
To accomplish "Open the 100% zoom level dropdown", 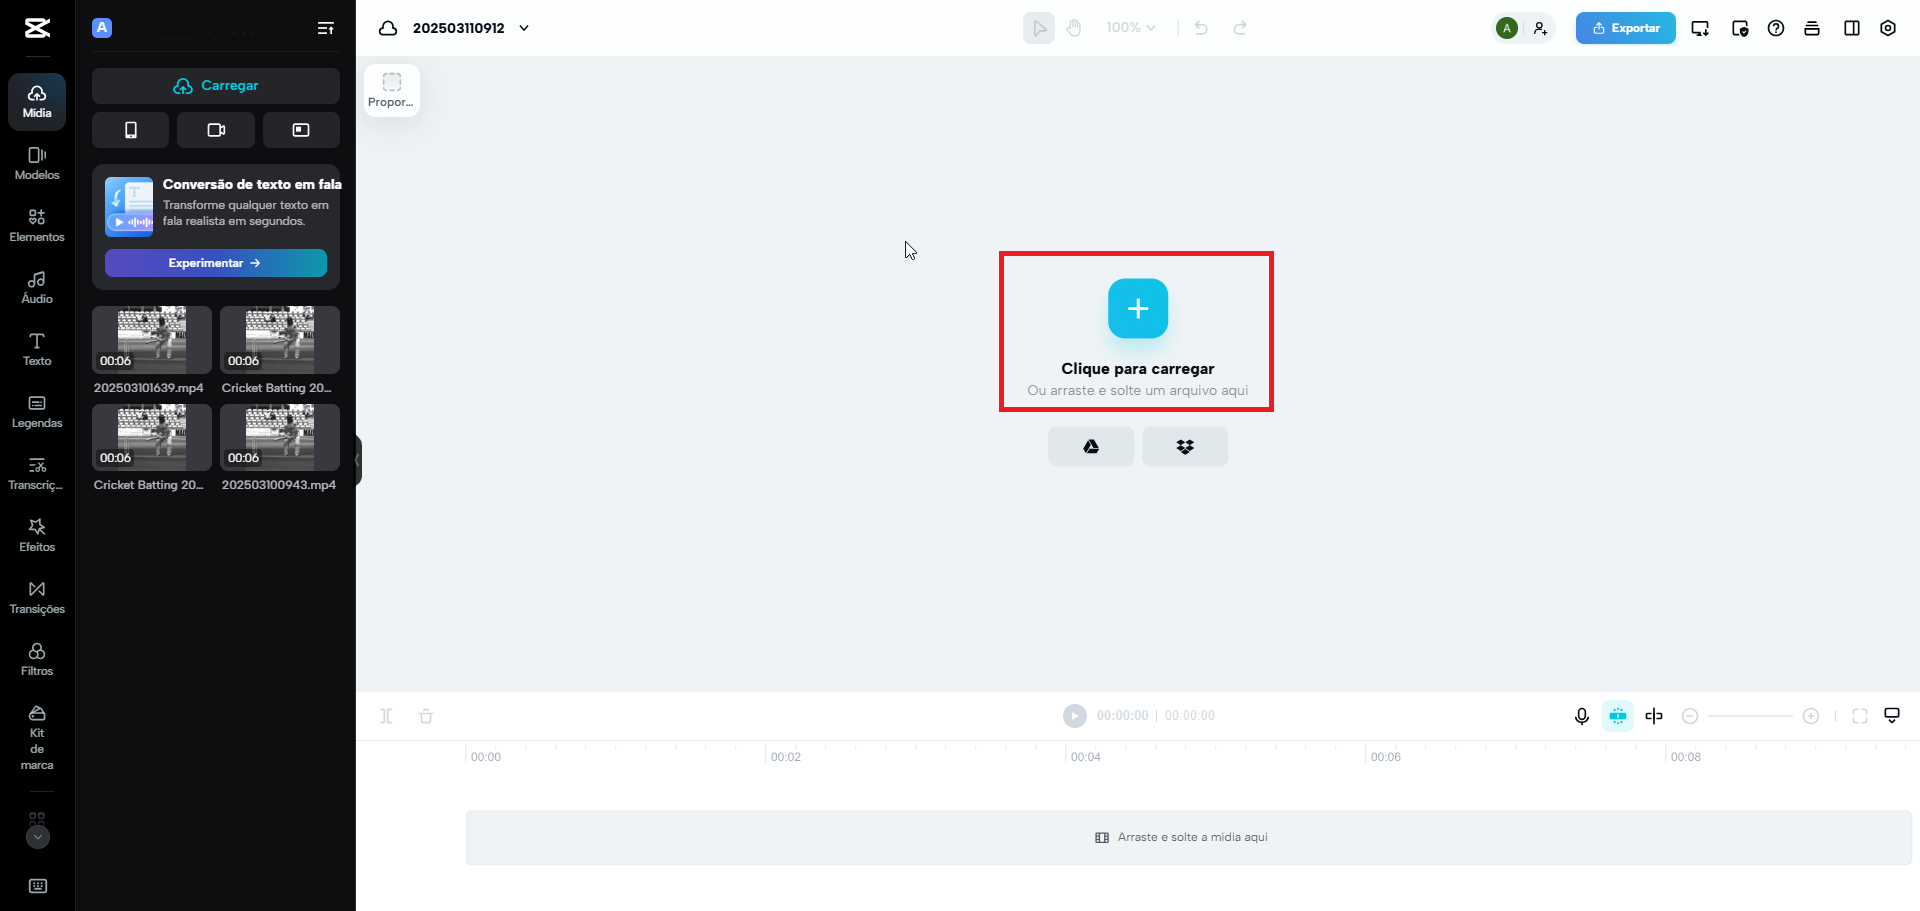I will click(1131, 28).
